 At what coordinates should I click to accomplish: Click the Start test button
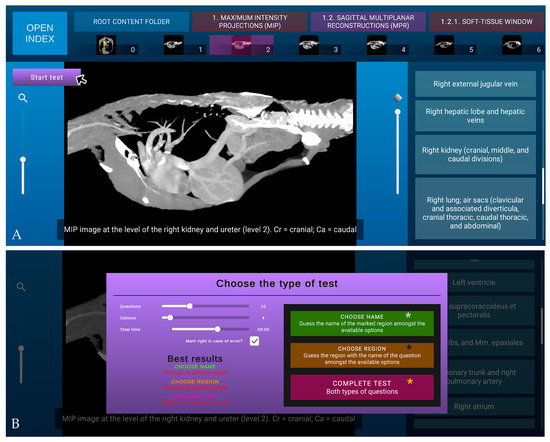pyautogui.click(x=47, y=77)
